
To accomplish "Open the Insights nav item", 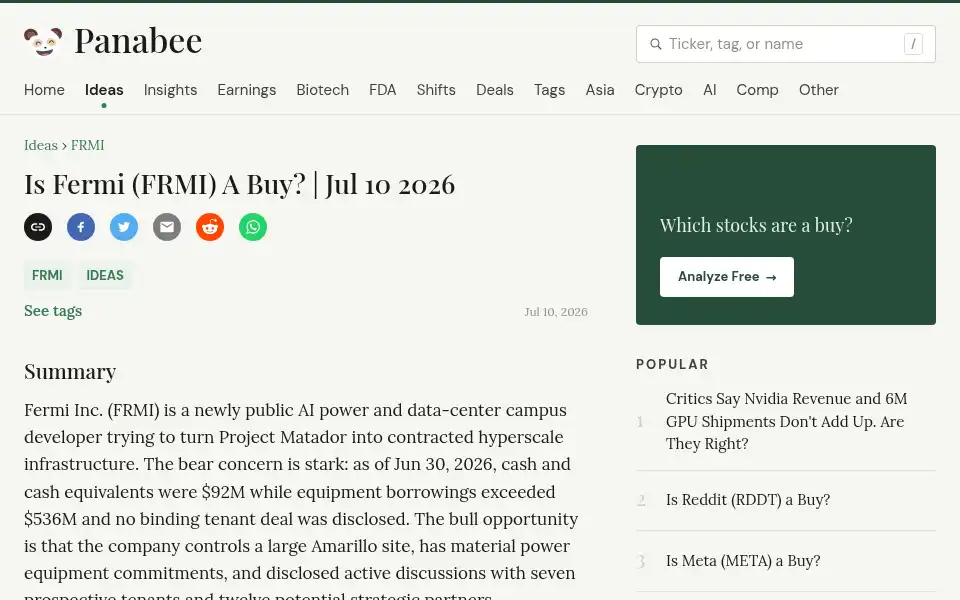I will (x=170, y=90).
